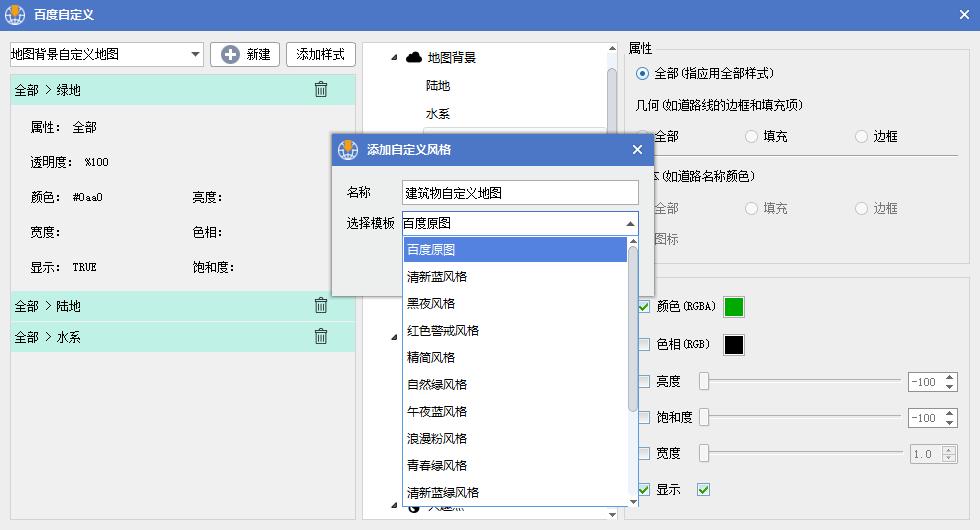Collapse the 地图背景 tree node

tap(394, 58)
